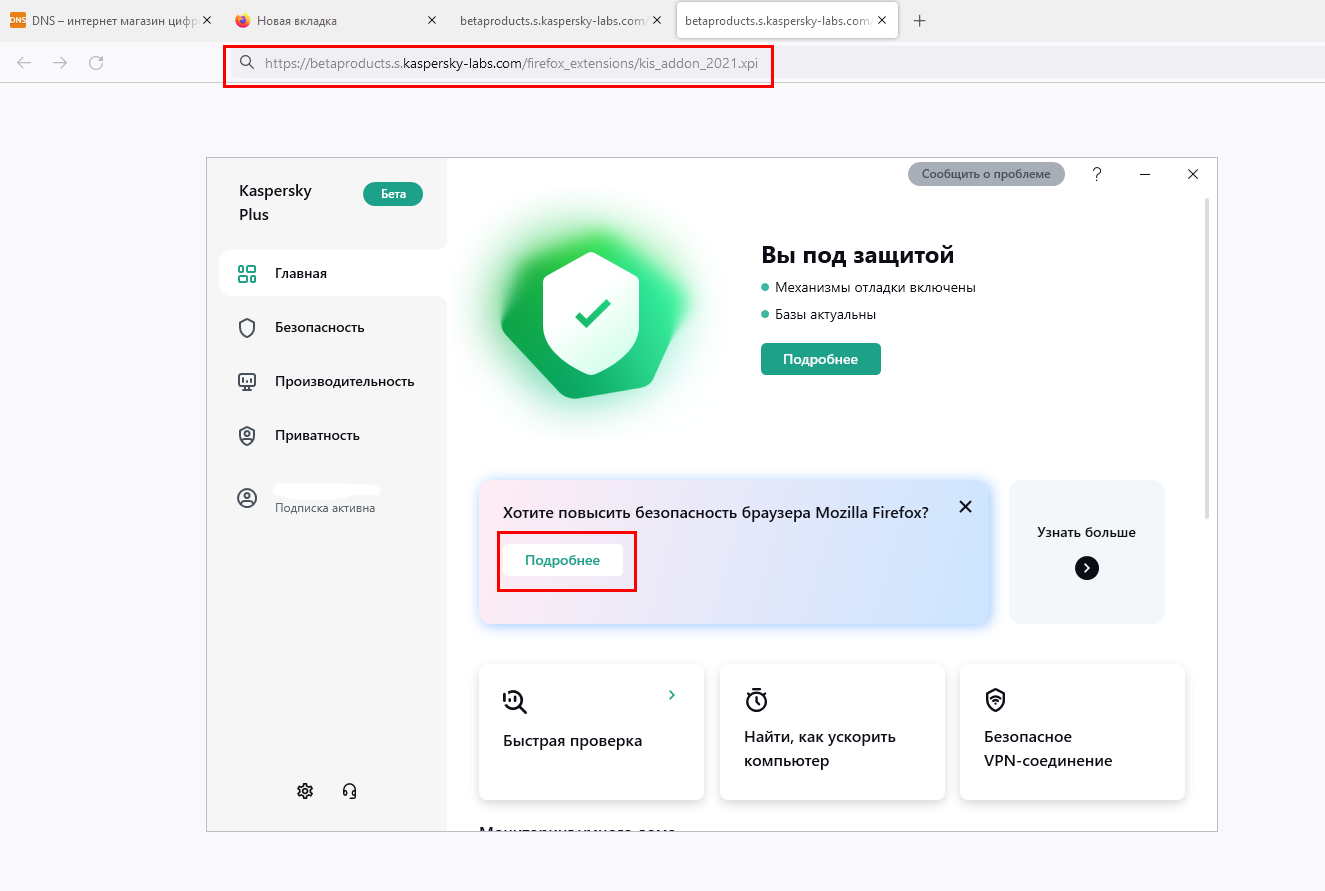Click the account profile icon
The width and height of the screenshot is (1325, 891).
[247, 498]
